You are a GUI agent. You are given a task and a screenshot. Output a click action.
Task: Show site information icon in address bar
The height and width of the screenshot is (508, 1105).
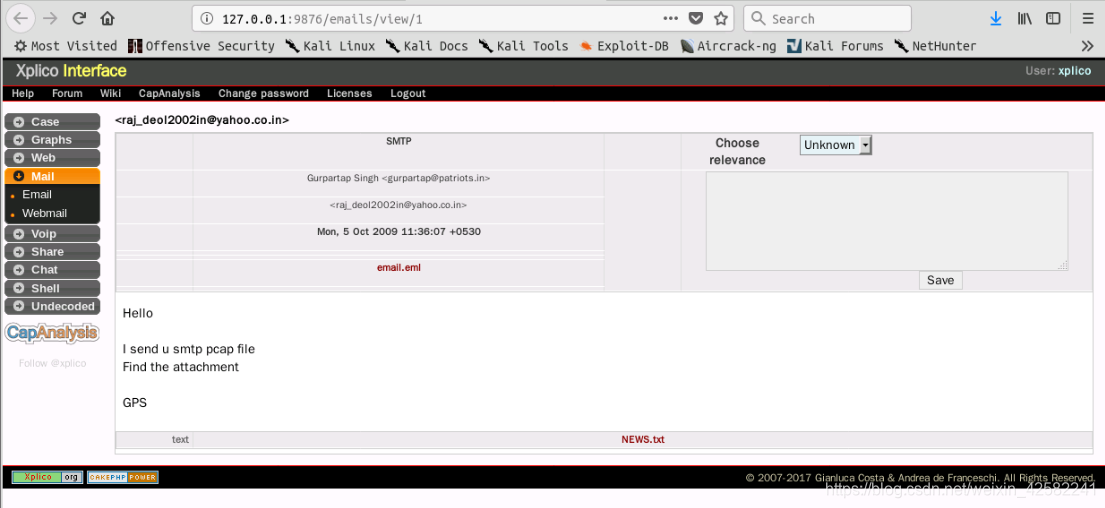click(x=207, y=19)
